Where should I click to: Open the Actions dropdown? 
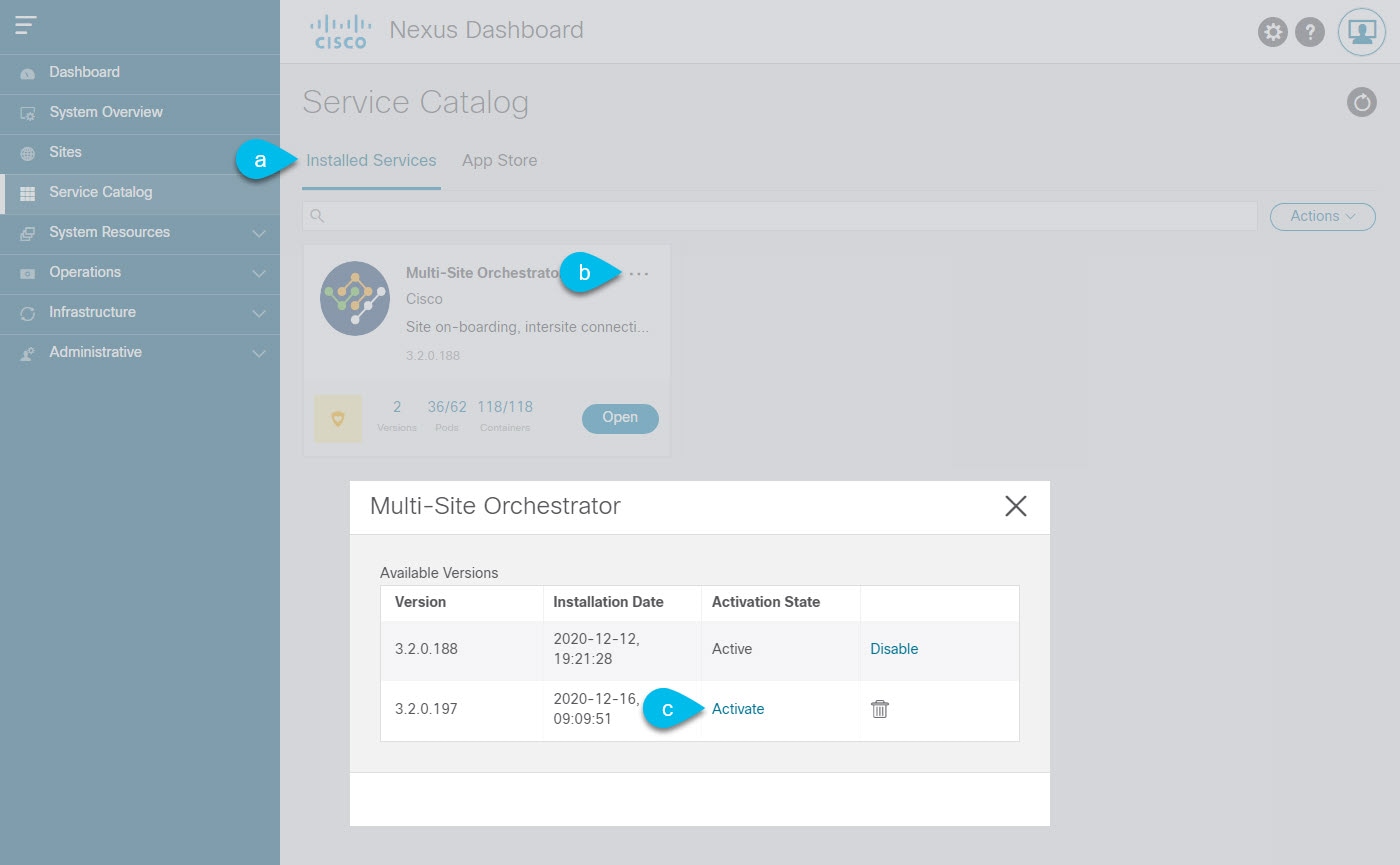(x=1322, y=216)
